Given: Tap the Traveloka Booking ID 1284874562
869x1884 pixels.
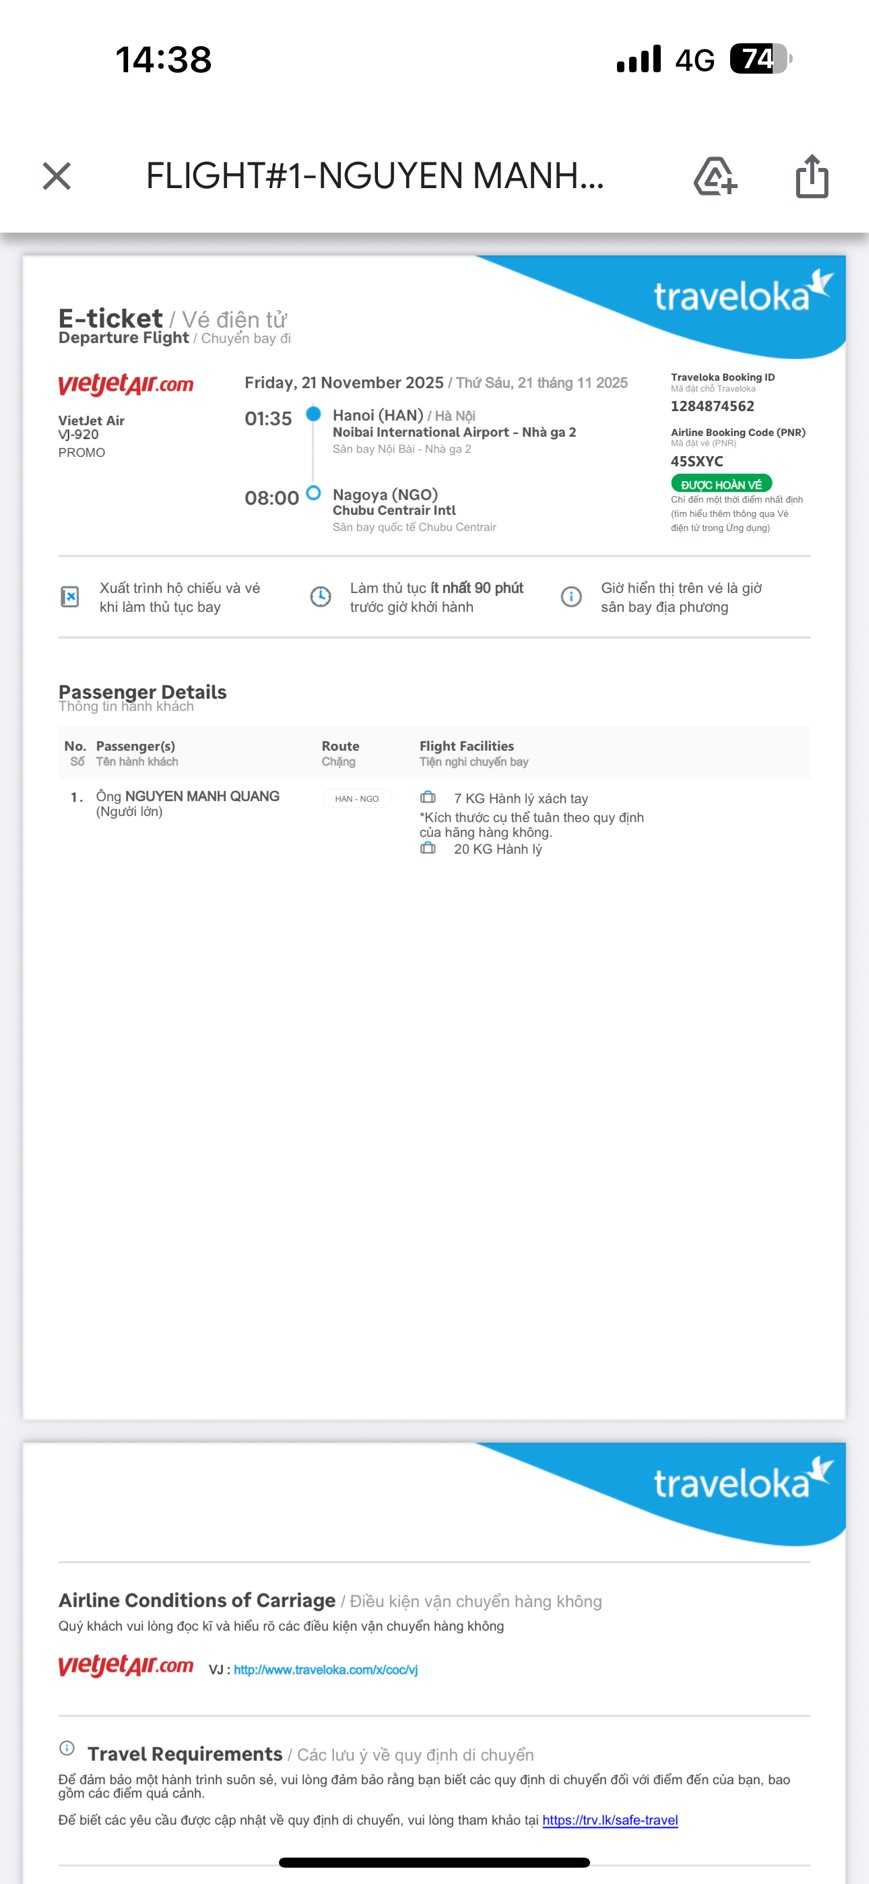Looking at the screenshot, I should [712, 406].
